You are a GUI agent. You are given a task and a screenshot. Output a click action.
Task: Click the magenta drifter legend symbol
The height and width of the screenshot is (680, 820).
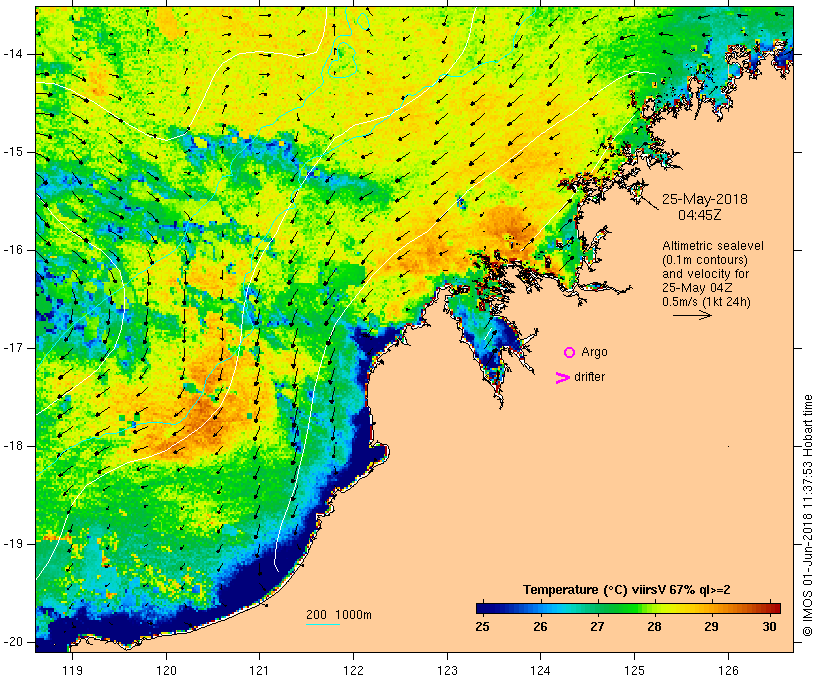tap(563, 378)
